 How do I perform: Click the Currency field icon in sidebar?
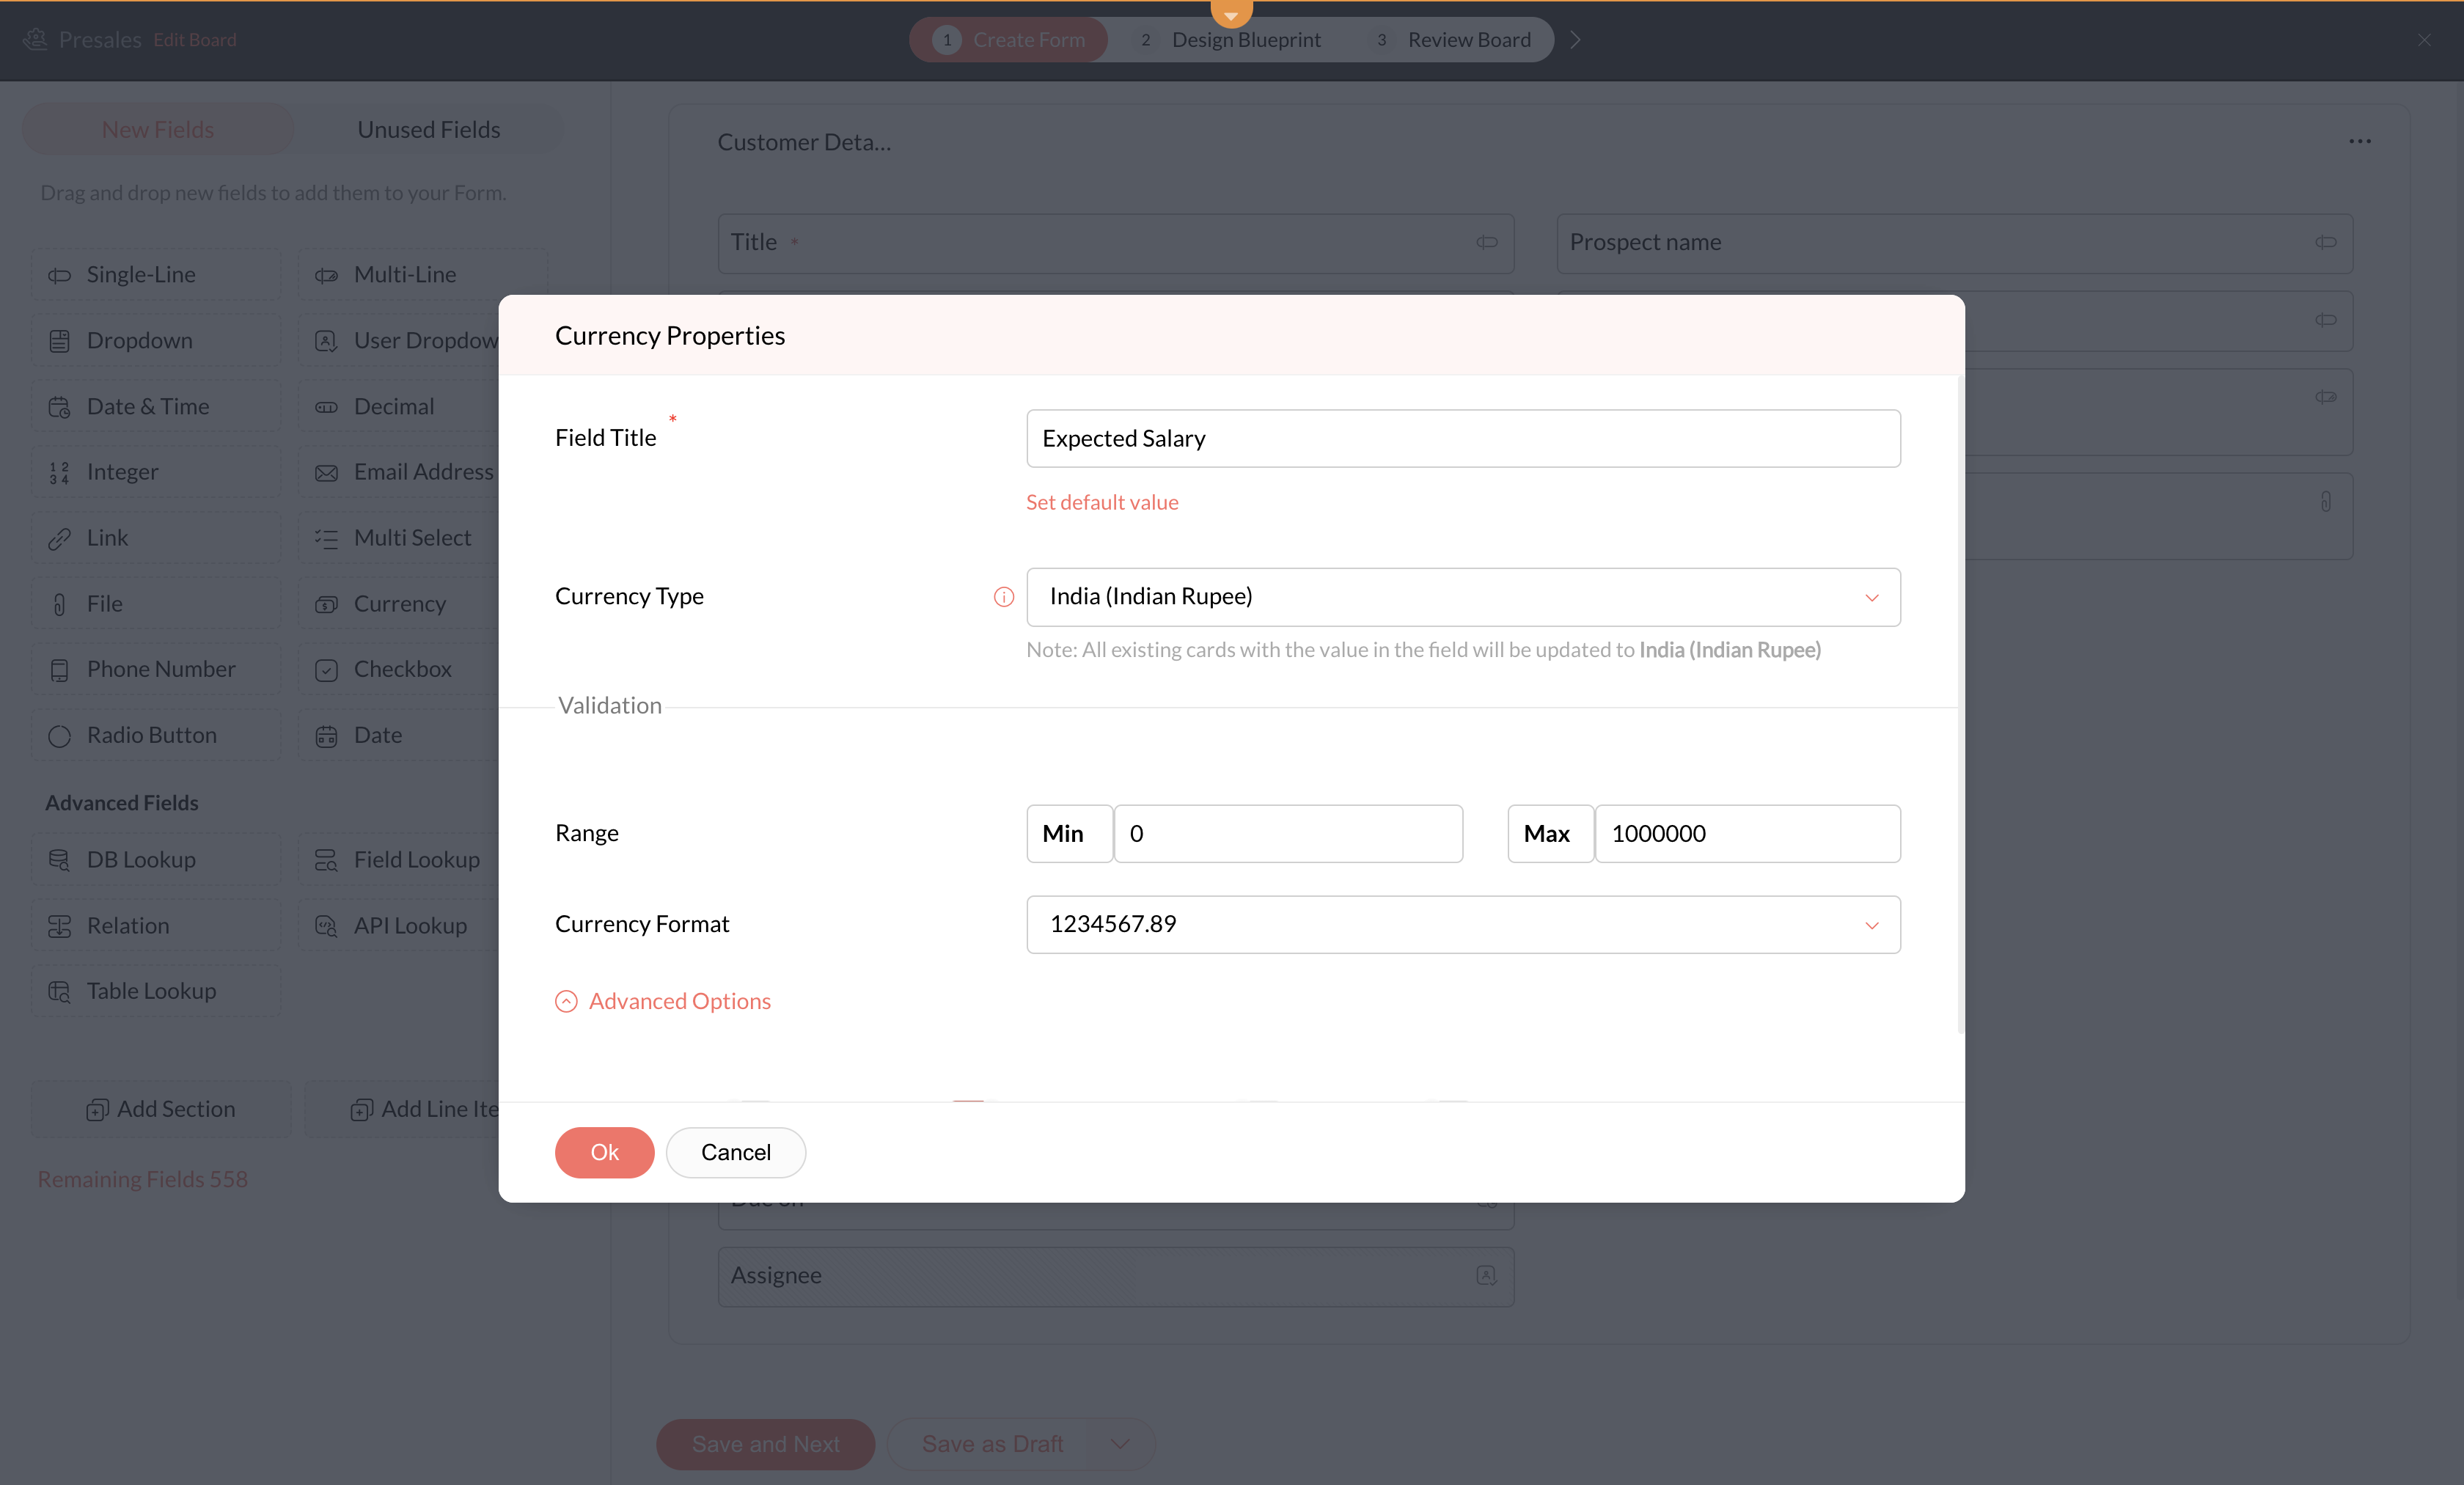326,604
